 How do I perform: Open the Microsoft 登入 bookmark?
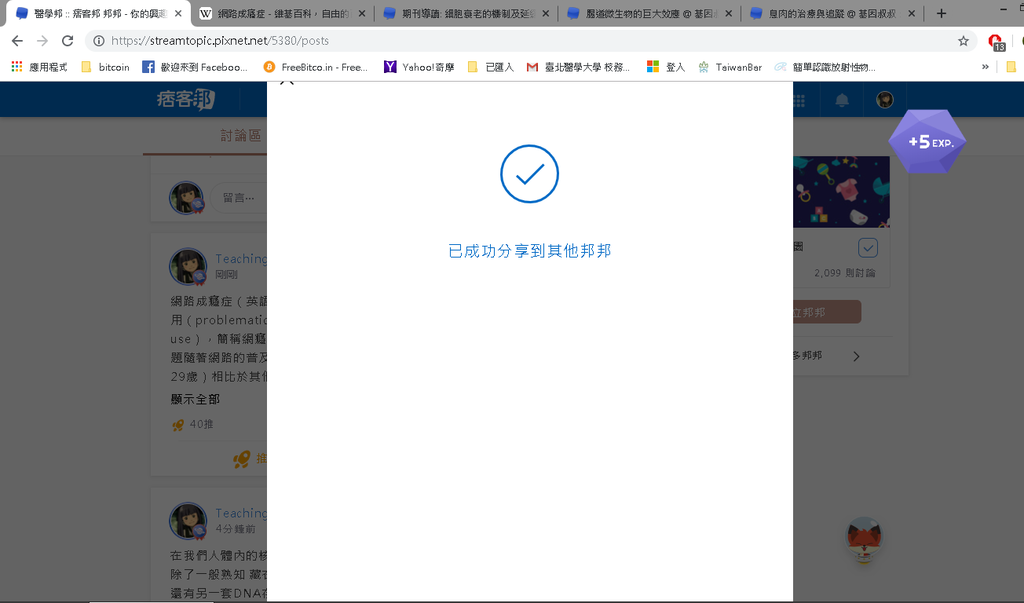[x=665, y=67]
